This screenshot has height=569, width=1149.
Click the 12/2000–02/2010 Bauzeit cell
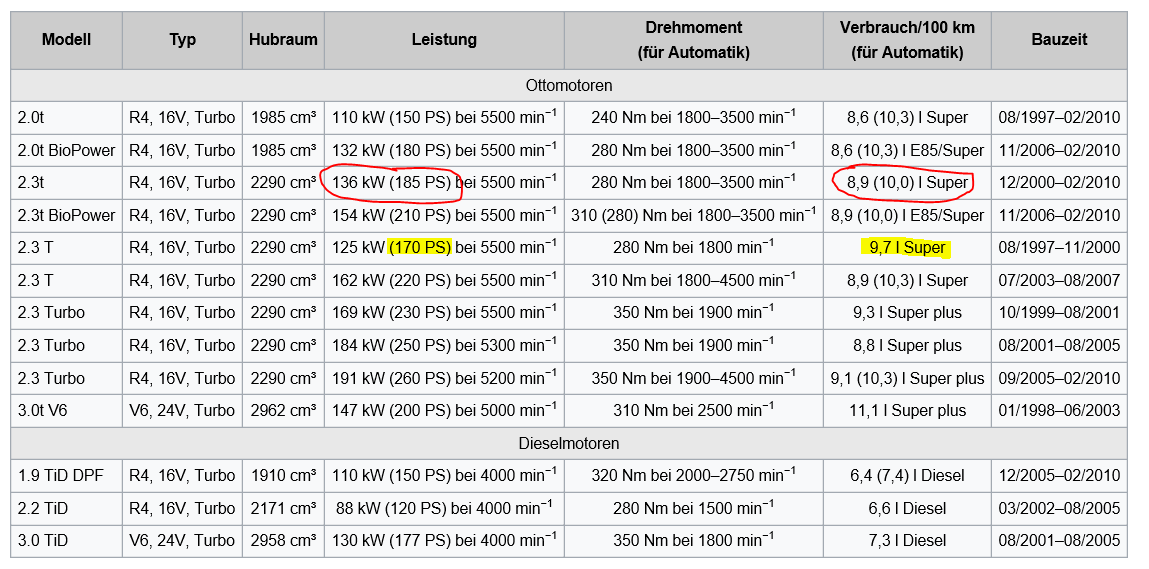(x=1059, y=183)
